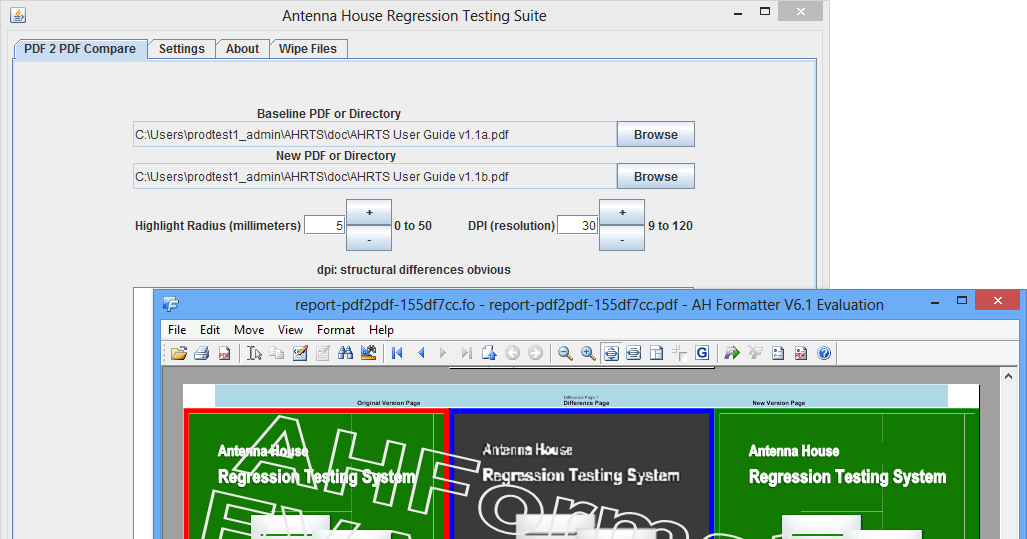This screenshot has height=539, width=1027.
Task: Click the Difference Page thumbnail
Action: (582, 475)
